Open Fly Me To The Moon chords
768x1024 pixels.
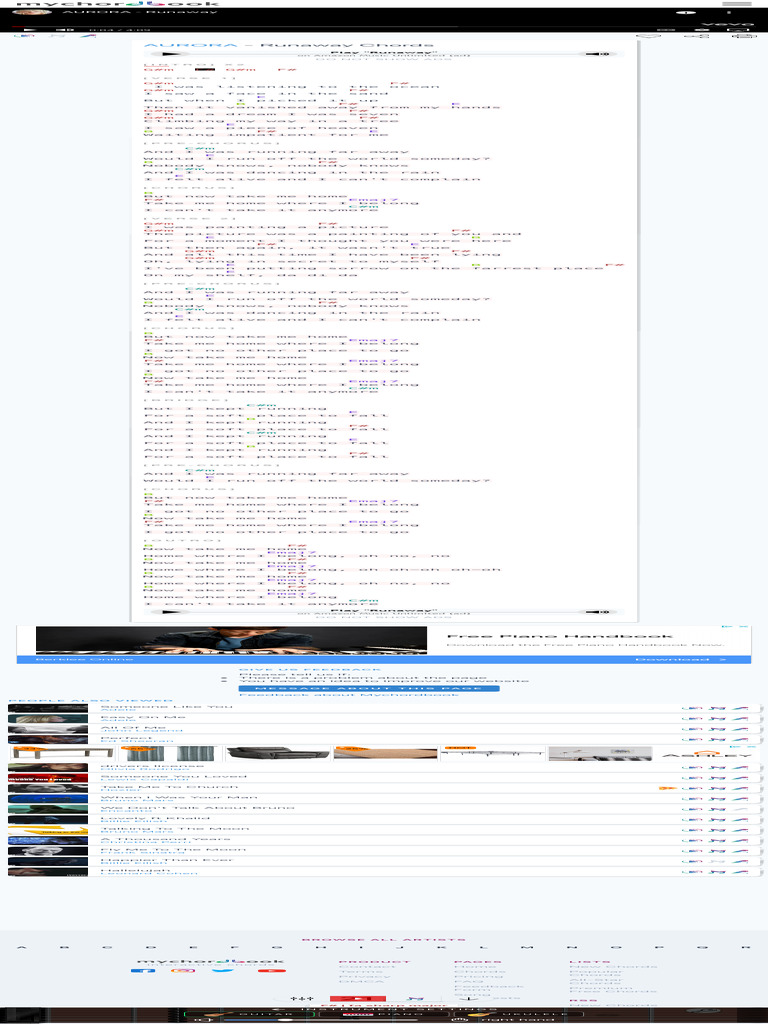click(173, 850)
